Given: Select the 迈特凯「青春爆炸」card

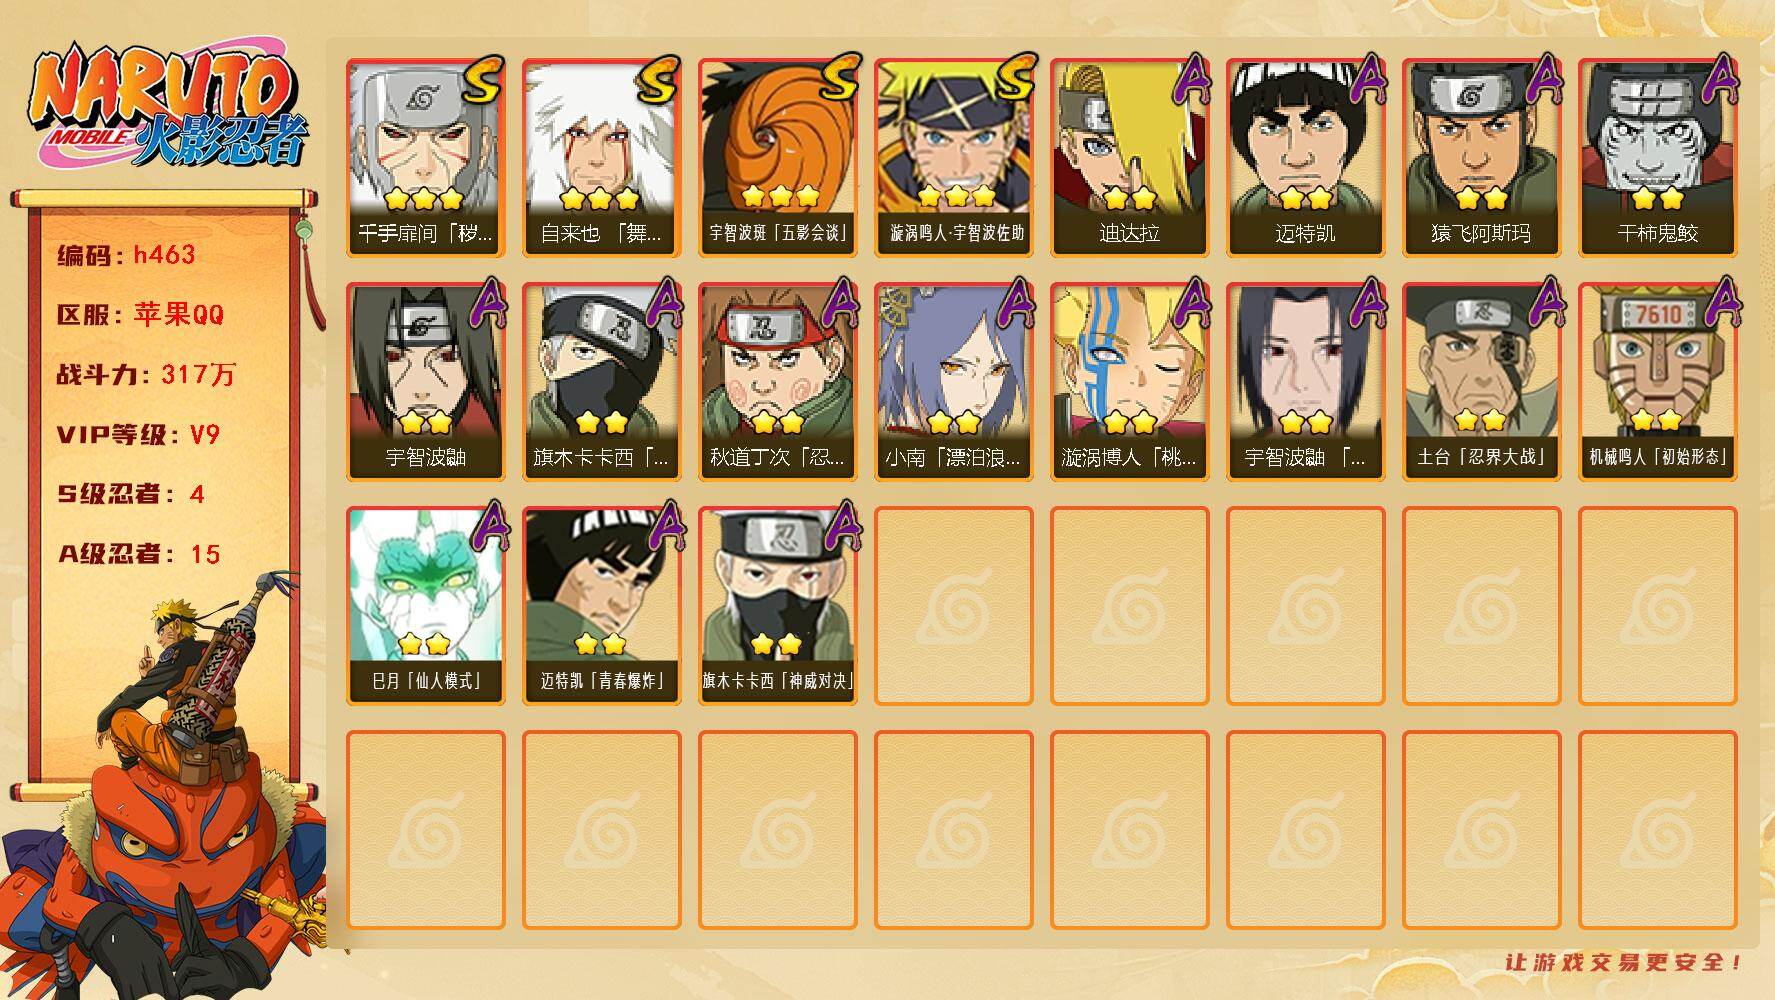Looking at the screenshot, I should pyautogui.click(x=601, y=606).
